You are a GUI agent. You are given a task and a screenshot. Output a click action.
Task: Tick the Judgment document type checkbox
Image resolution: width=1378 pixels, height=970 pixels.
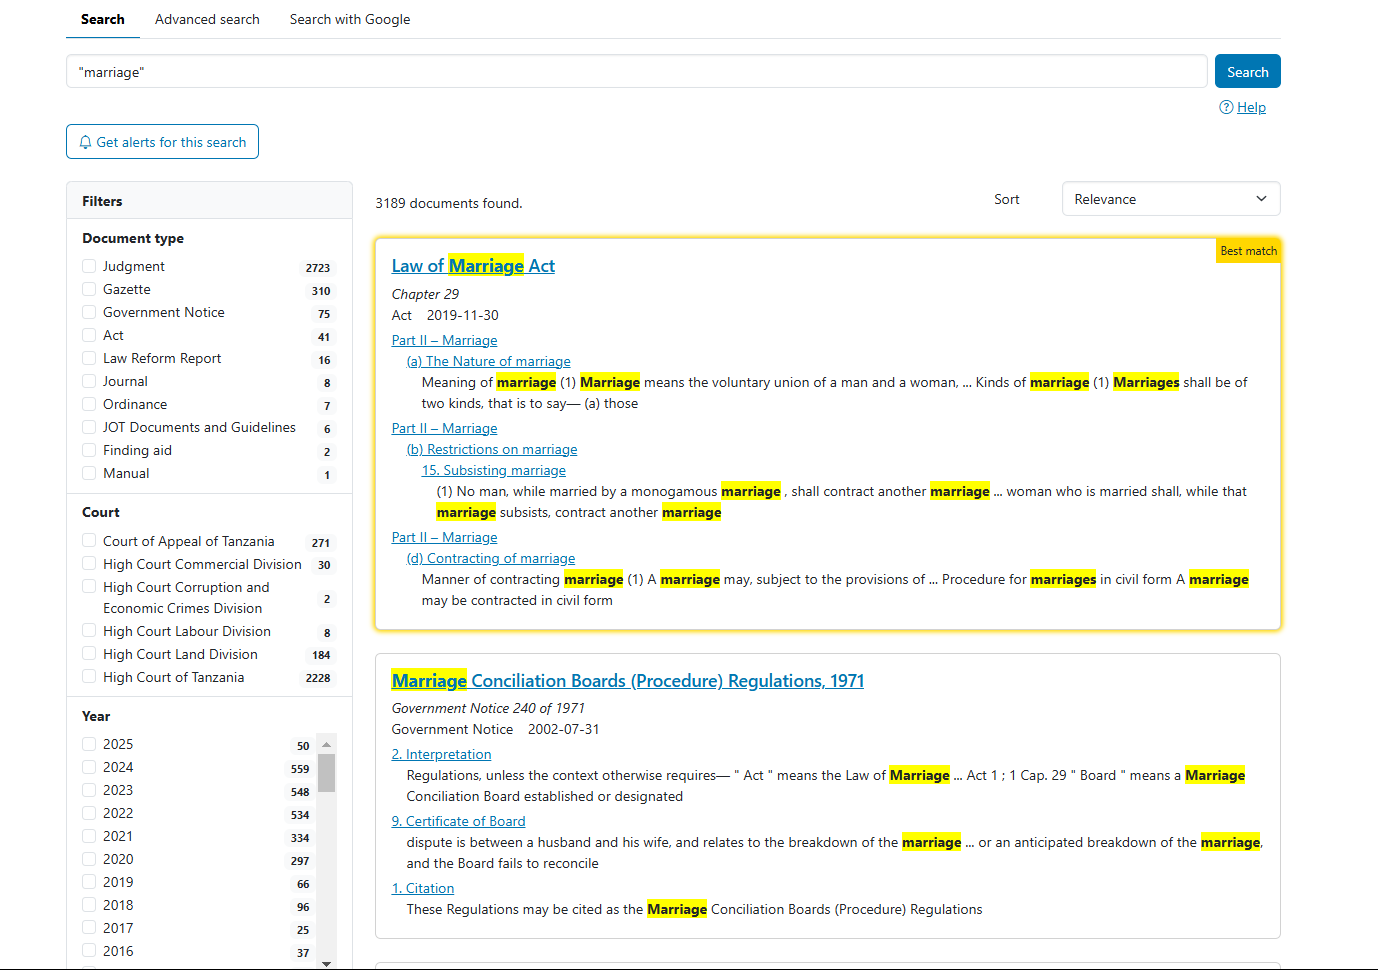pos(90,266)
